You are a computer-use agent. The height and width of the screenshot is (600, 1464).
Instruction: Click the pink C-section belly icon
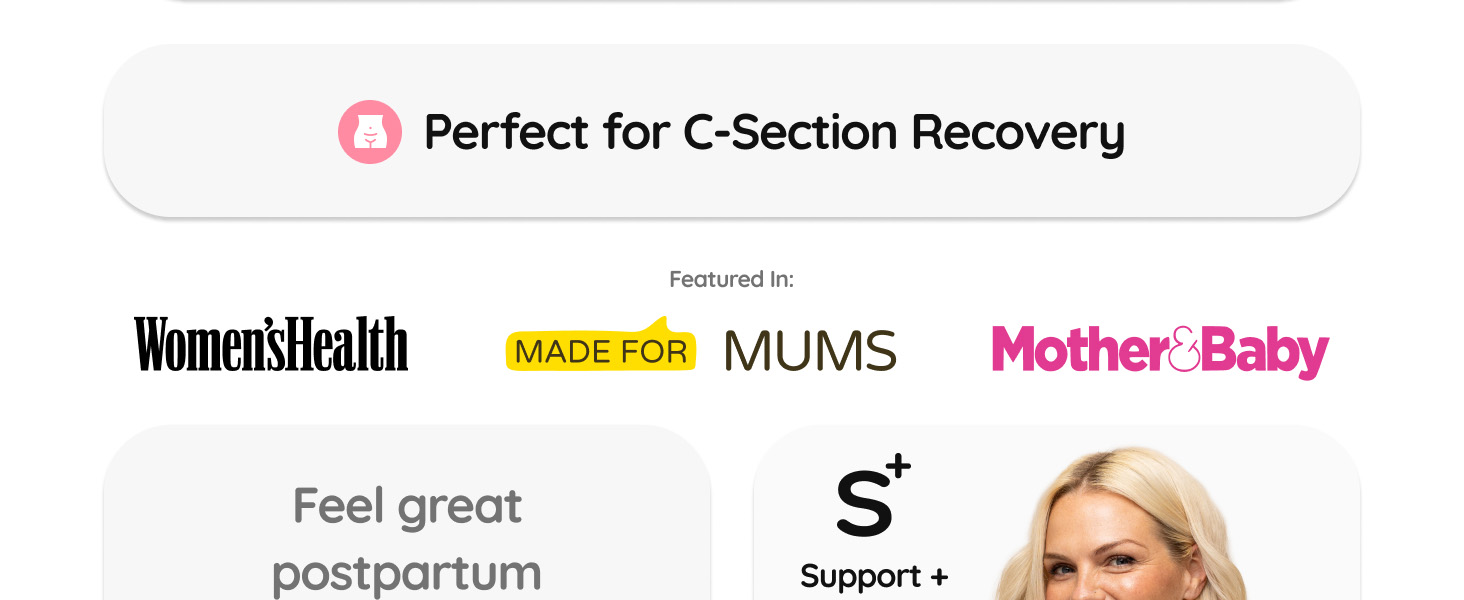[x=370, y=132]
